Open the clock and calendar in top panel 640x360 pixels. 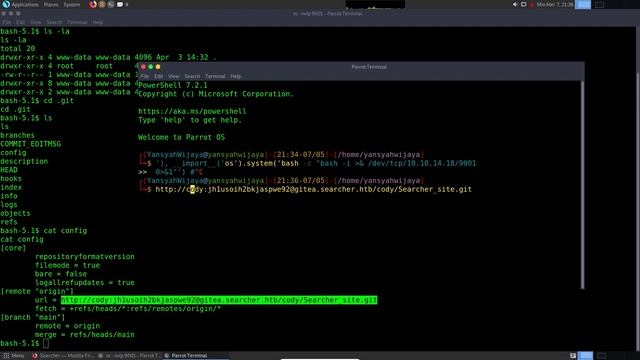555,4
